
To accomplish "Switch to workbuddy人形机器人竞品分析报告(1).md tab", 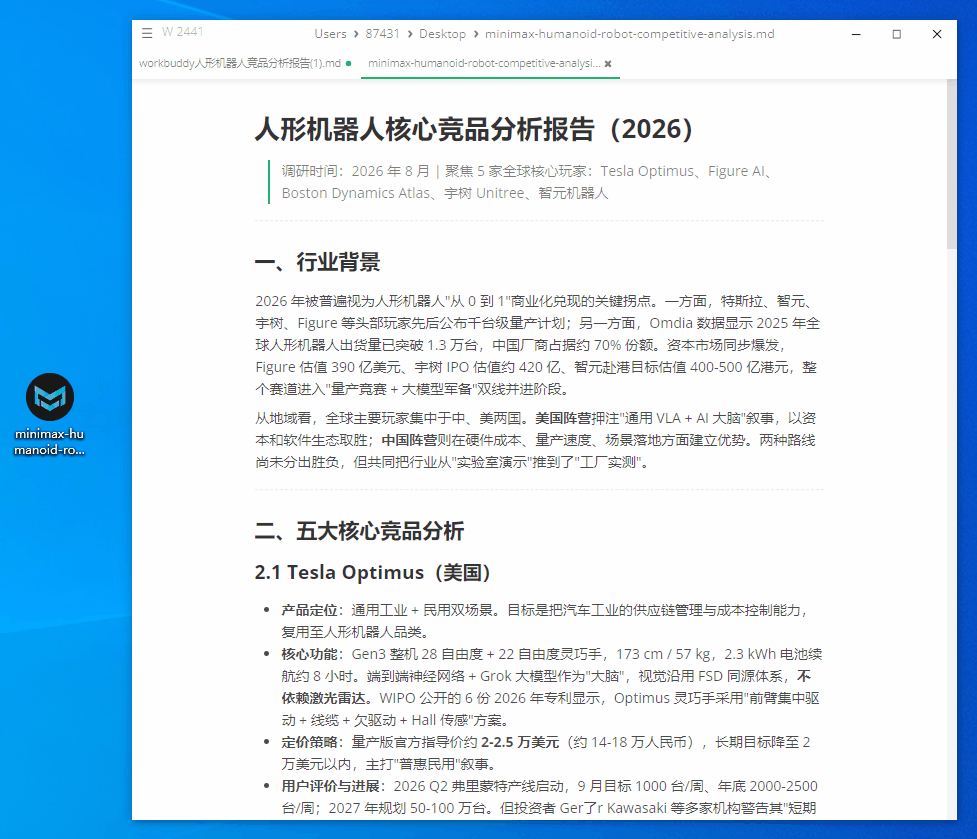I will coord(240,64).
